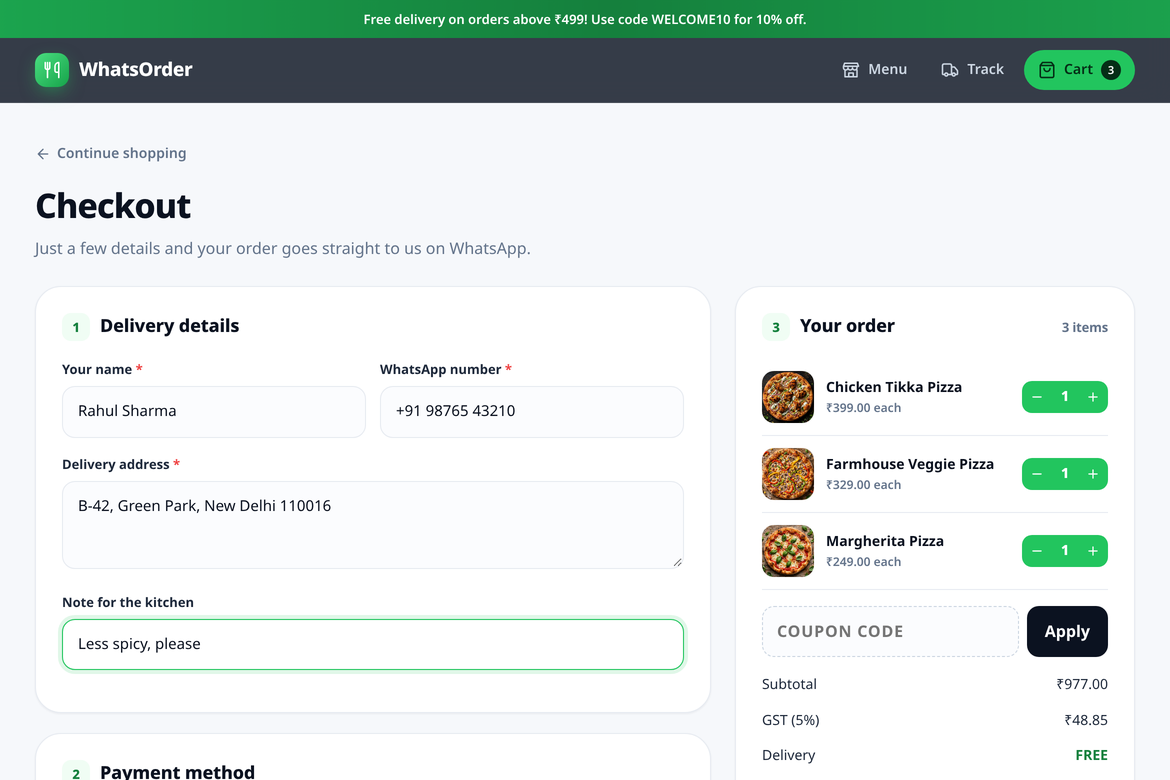Click the WhatsOrder brand name

coord(136,69)
